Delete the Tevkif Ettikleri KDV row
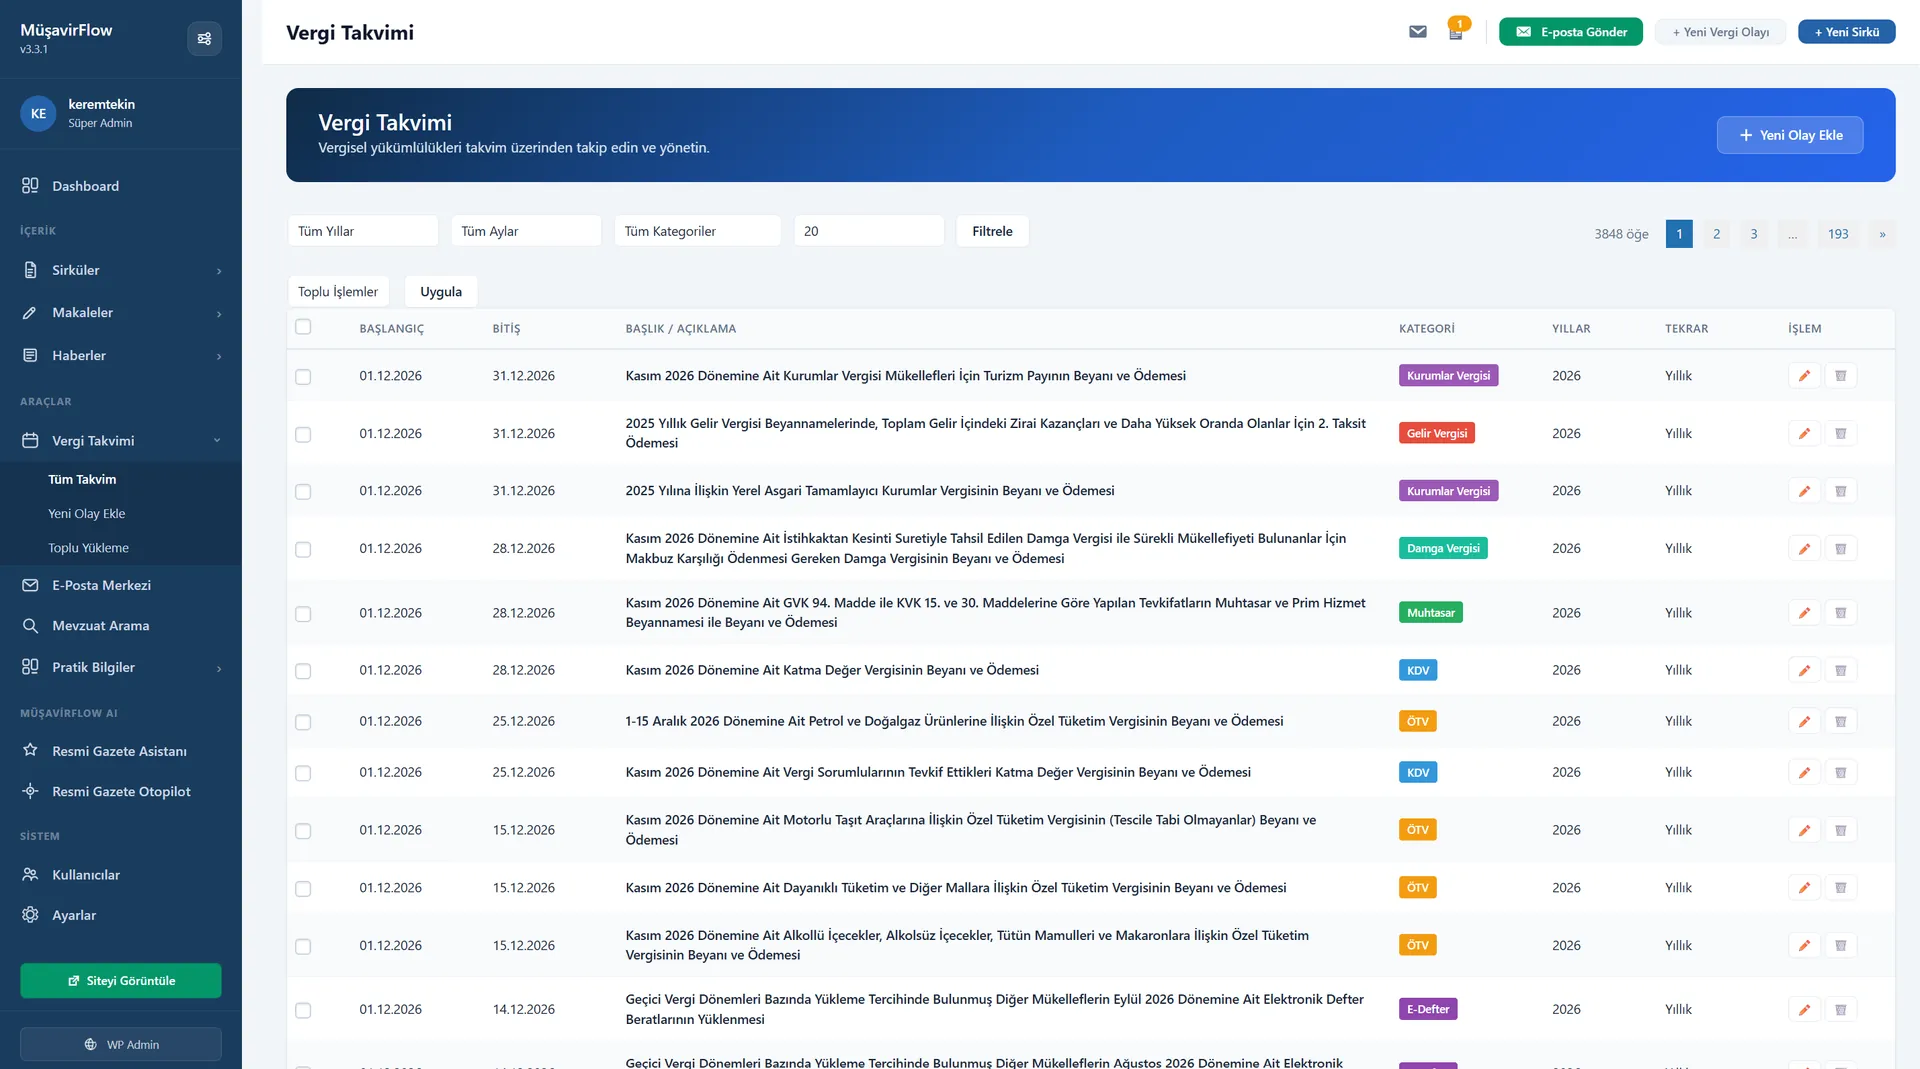This screenshot has height=1069, width=1920. tap(1840, 773)
